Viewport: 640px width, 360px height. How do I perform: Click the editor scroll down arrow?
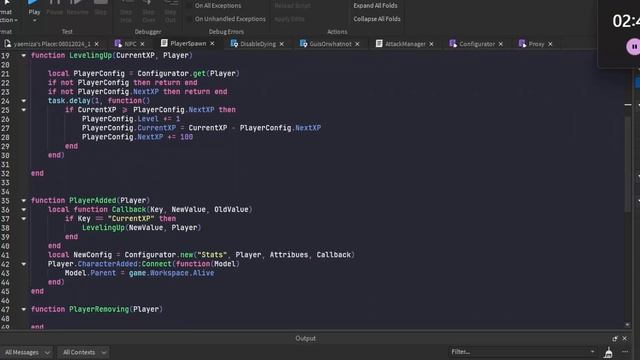(x=628, y=324)
